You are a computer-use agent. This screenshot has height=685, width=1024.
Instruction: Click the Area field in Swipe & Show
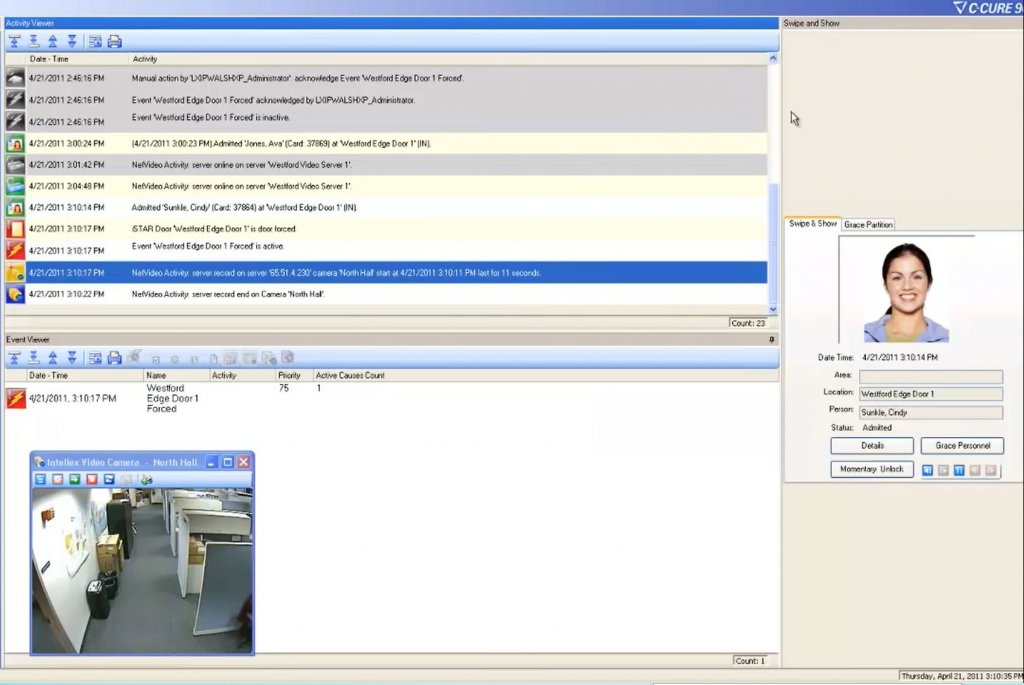coord(931,376)
